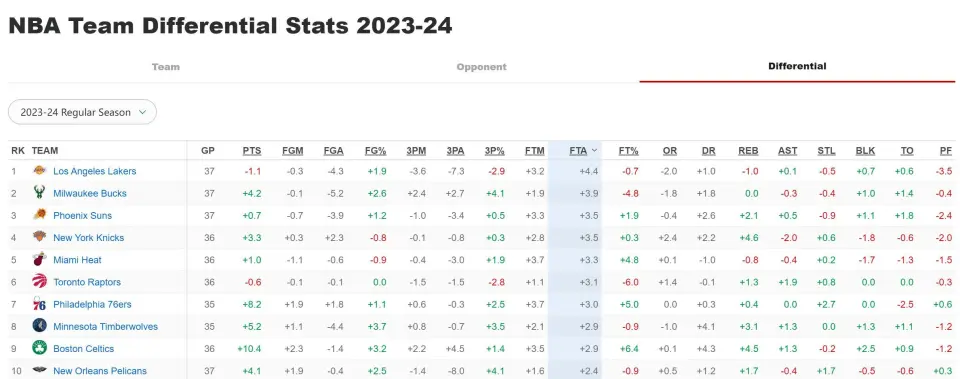Click the Miami Heat team logo
Viewport: 960px width, 379px height.
(39, 260)
